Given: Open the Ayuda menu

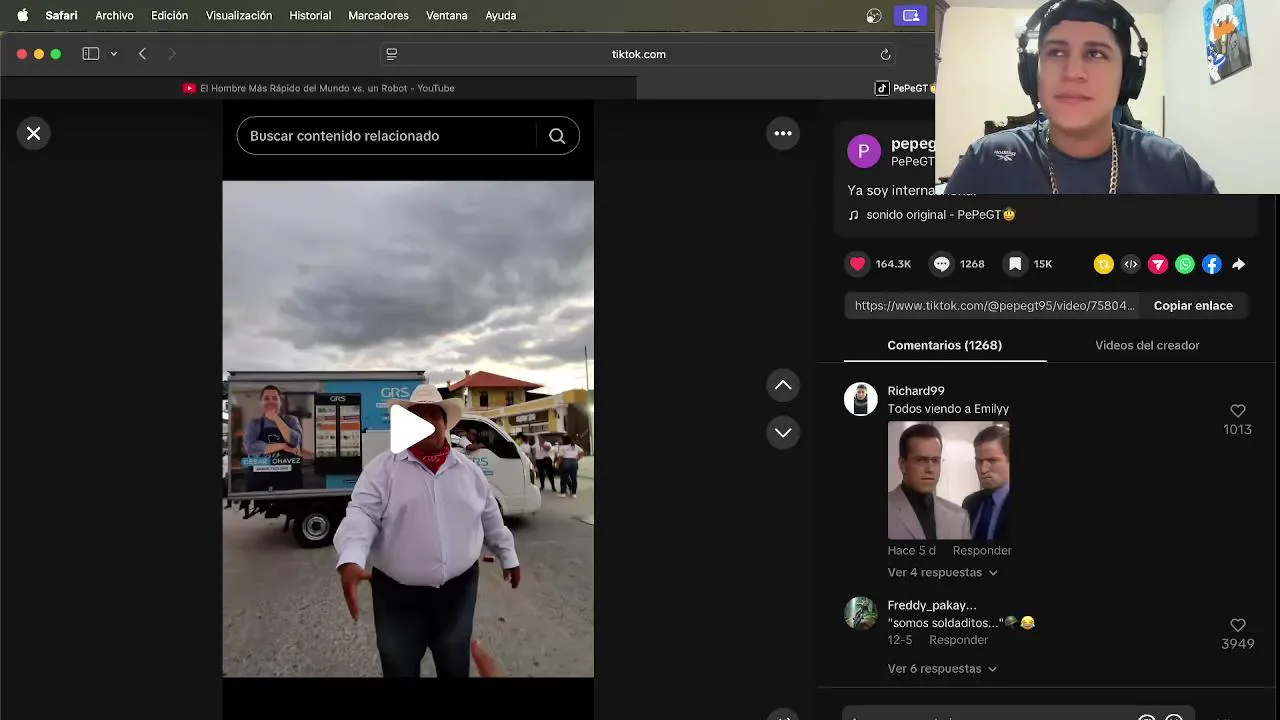Looking at the screenshot, I should 500,15.
